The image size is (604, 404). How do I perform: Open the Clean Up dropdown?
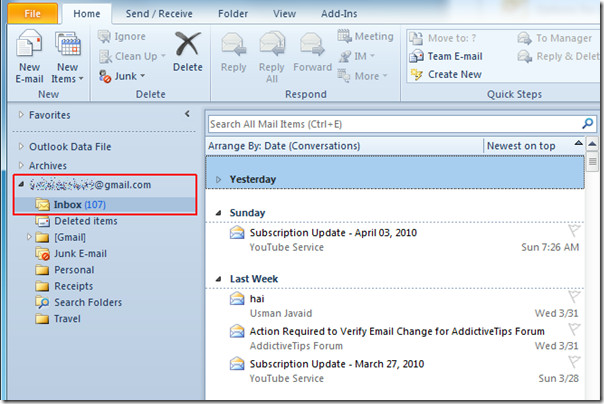(132, 56)
